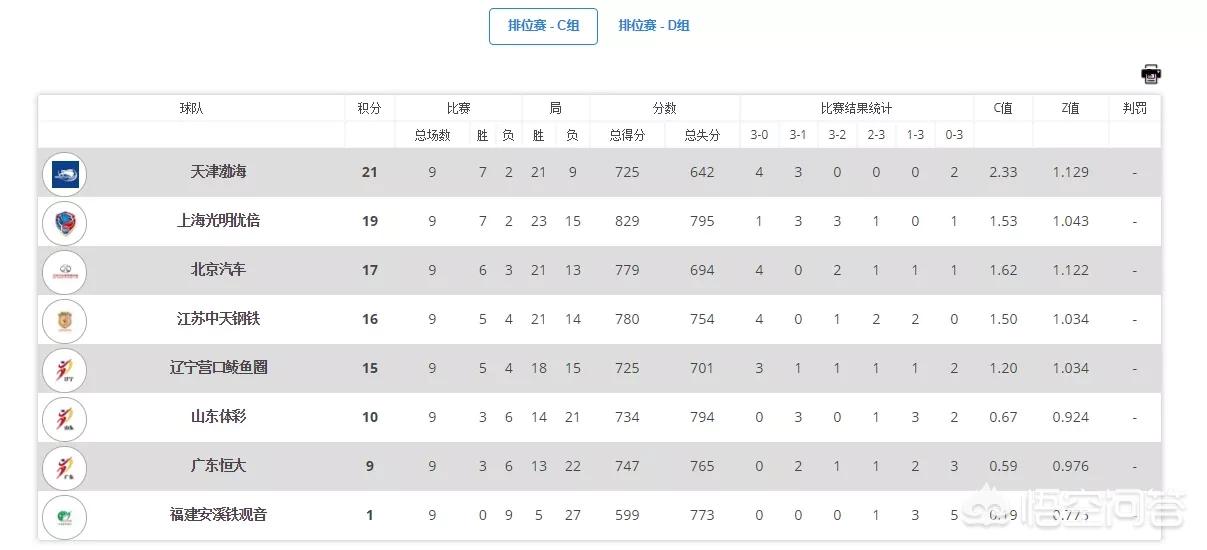Click the 球队 column header

point(191,108)
